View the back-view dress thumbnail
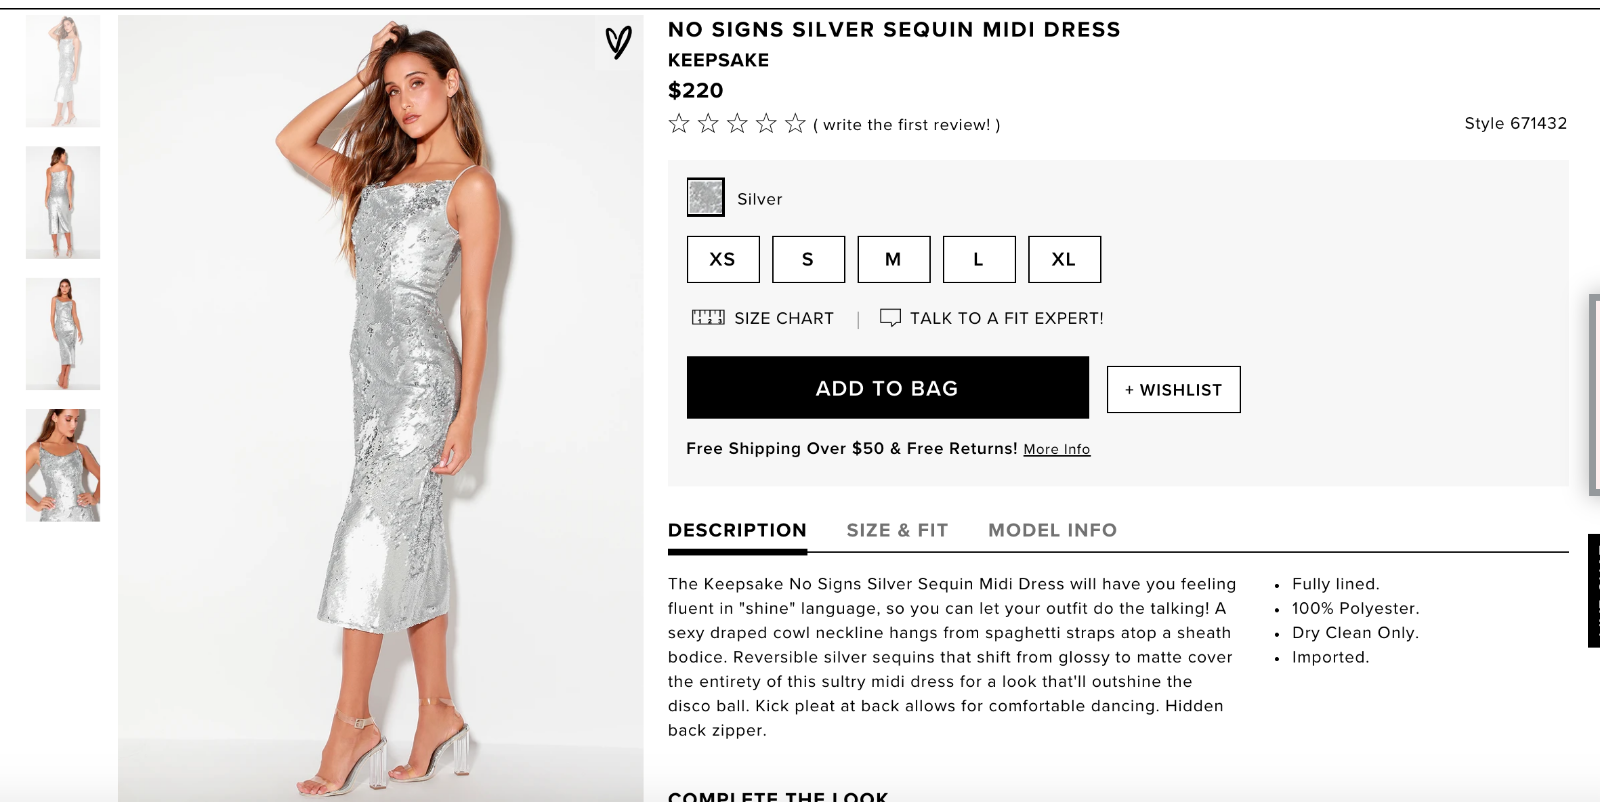Image resolution: width=1600 pixels, height=802 pixels. coord(63,203)
